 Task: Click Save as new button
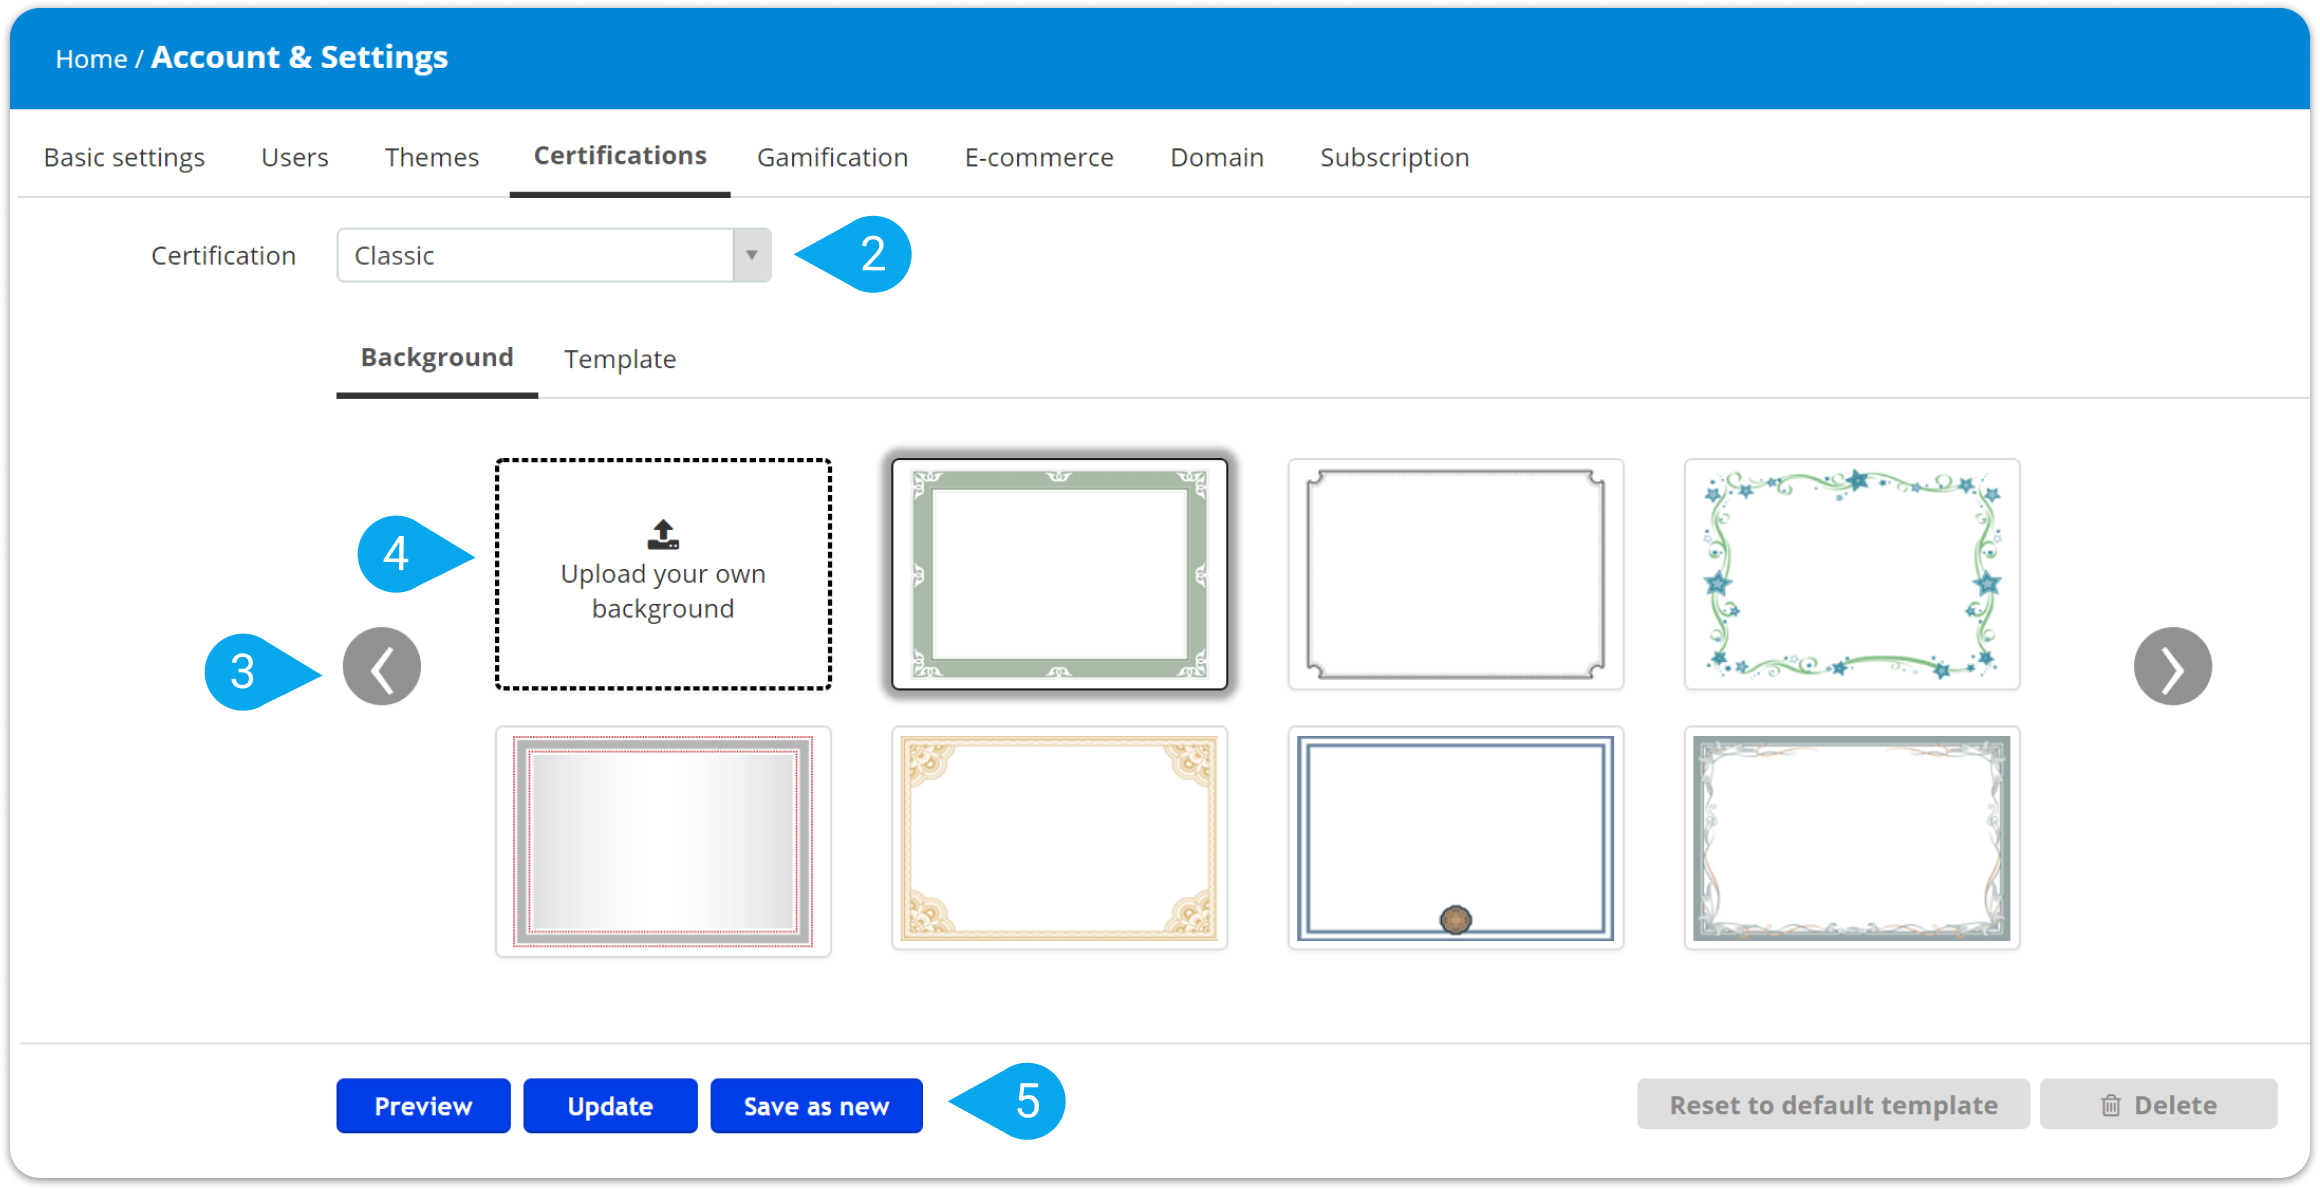pyautogui.click(x=816, y=1106)
